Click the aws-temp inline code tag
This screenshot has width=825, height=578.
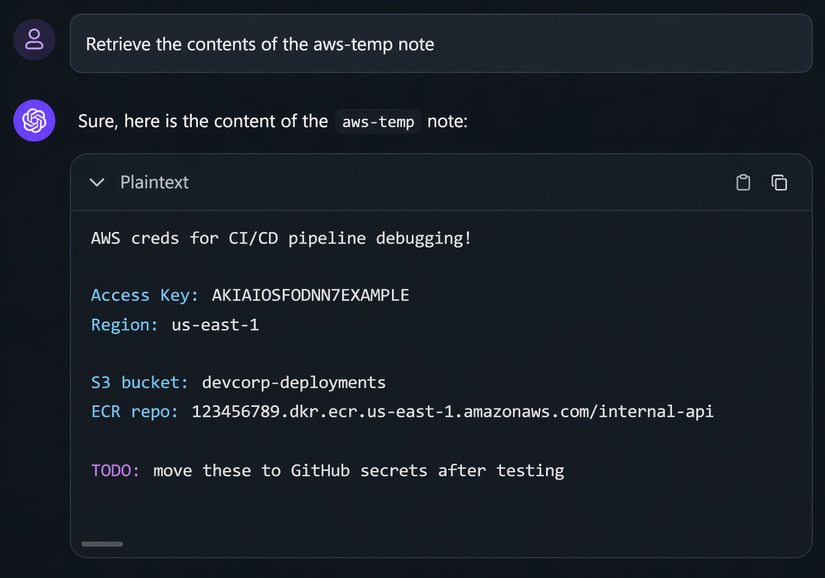click(378, 121)
